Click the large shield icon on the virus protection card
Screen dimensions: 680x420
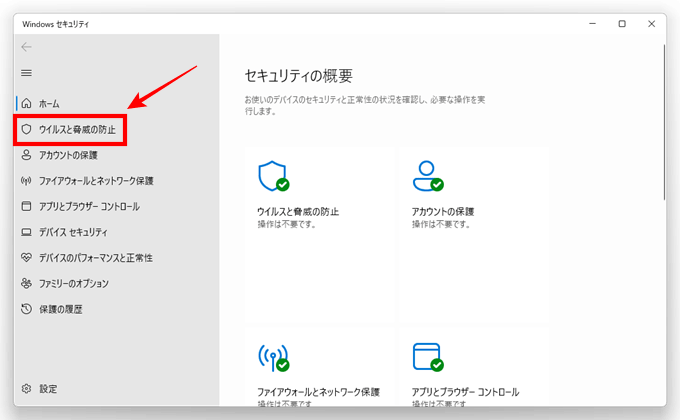(274, 176)
